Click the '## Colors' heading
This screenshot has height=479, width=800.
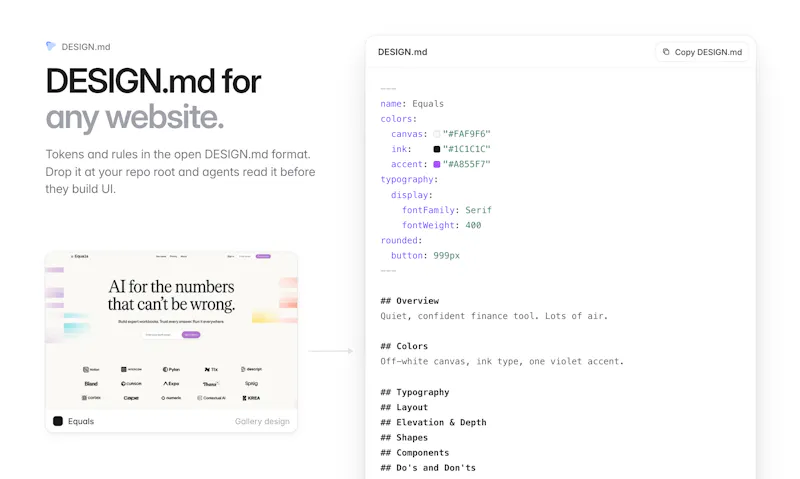(x=404, y=346)
